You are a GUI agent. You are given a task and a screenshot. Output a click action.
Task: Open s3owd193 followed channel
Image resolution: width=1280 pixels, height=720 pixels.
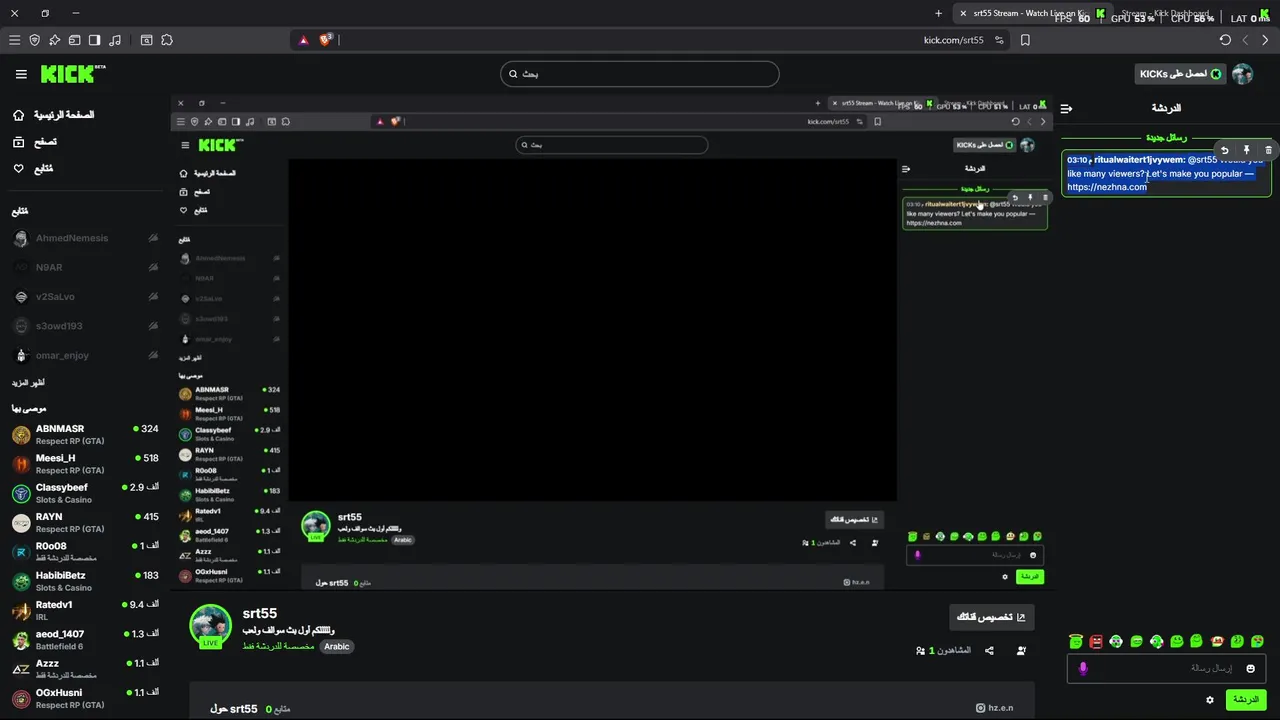[85, 326]
